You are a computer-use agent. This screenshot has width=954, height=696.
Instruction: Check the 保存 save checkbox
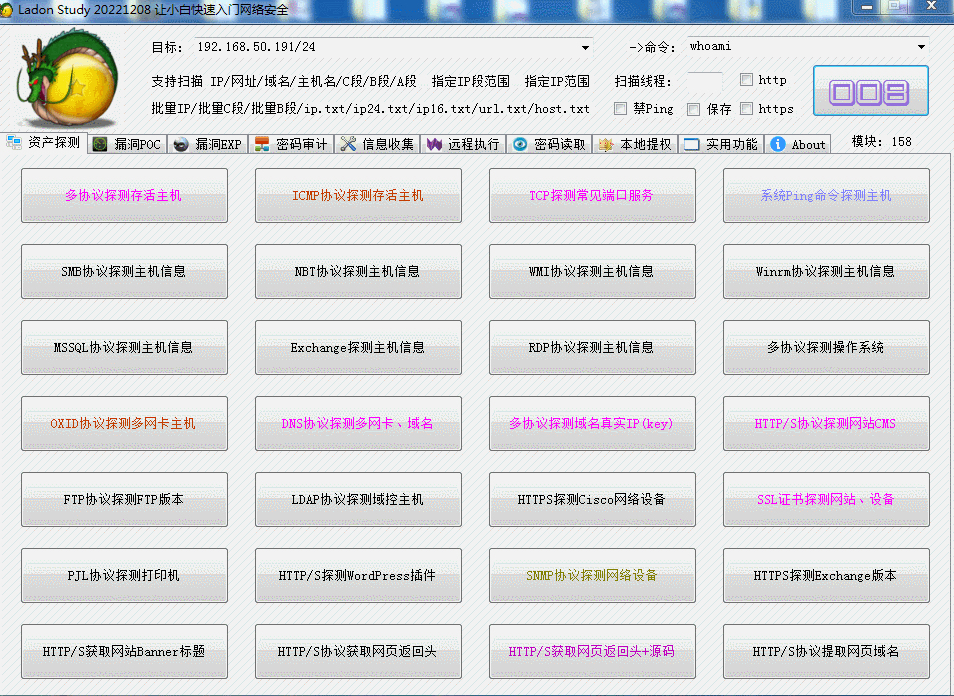[x=693, y=108]
